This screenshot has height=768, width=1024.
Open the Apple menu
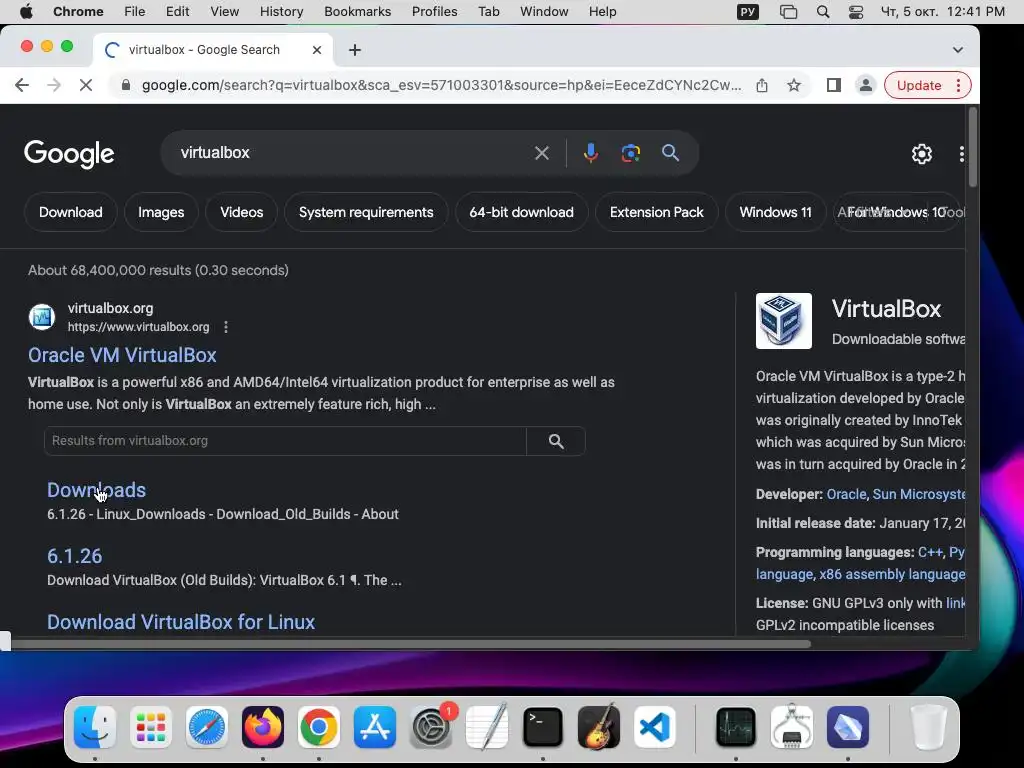click(x=26, y=11)
